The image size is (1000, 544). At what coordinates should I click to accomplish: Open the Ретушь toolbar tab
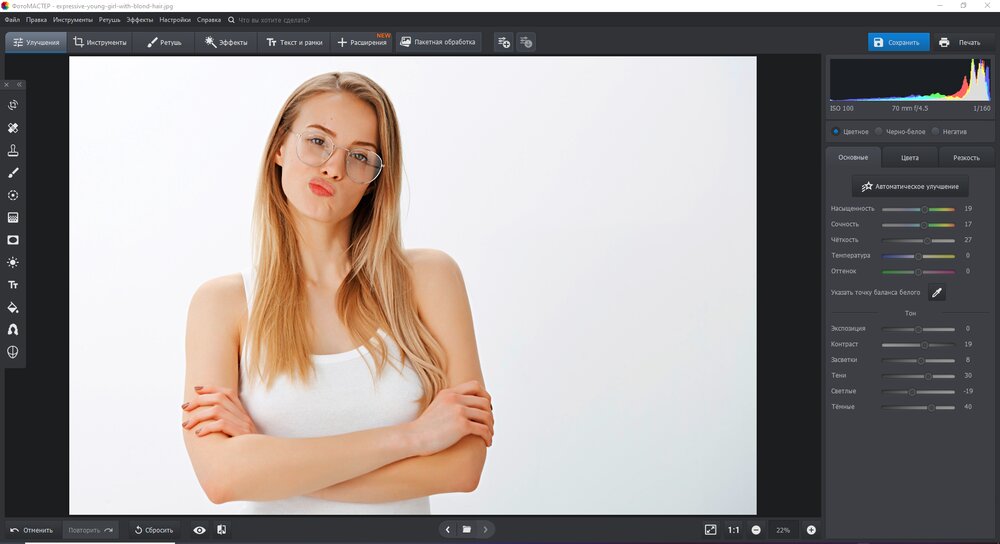click(x=166, y=42)
